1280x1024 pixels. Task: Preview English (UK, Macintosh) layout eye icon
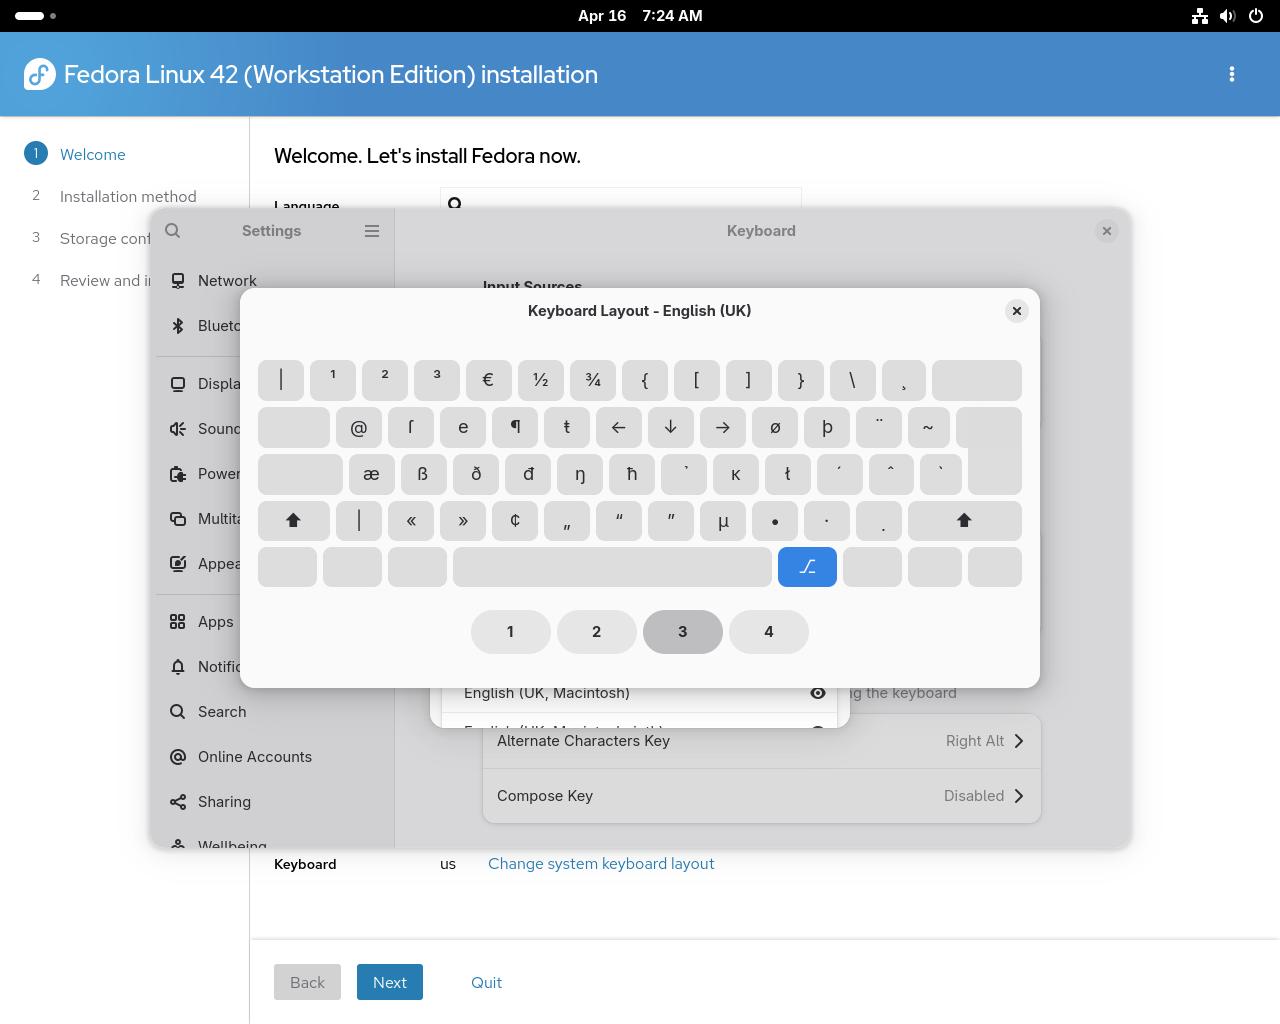pos(817,693)
